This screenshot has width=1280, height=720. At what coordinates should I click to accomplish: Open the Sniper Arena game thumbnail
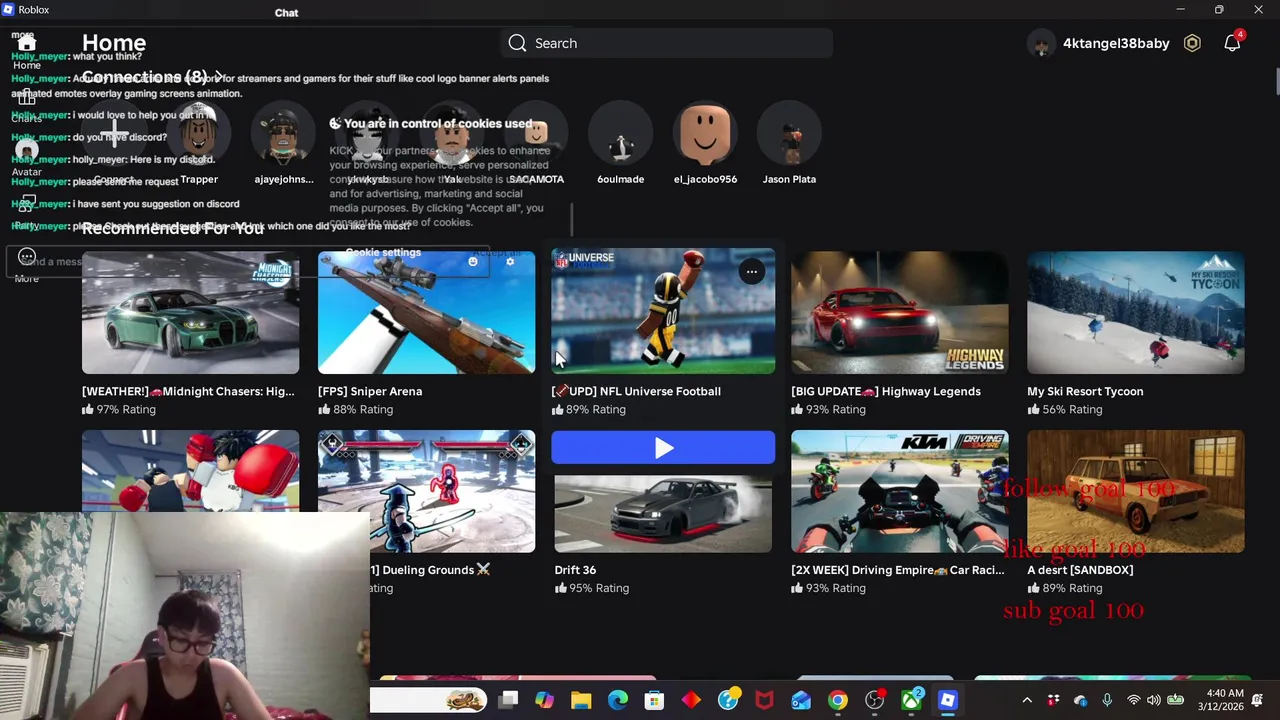tap(426, 312)
